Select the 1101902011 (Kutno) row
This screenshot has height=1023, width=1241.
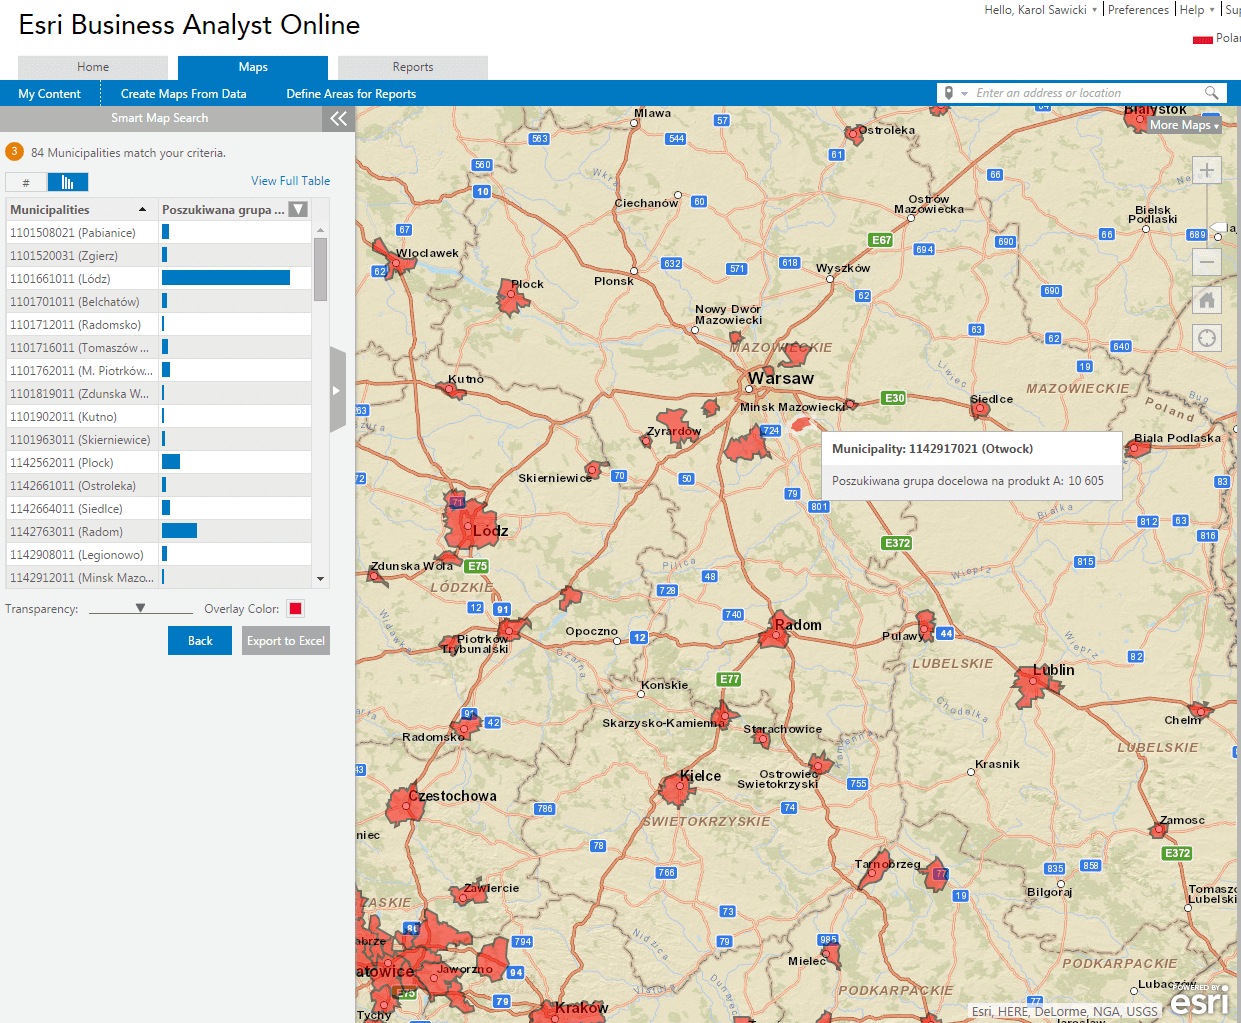click(159, 417)
